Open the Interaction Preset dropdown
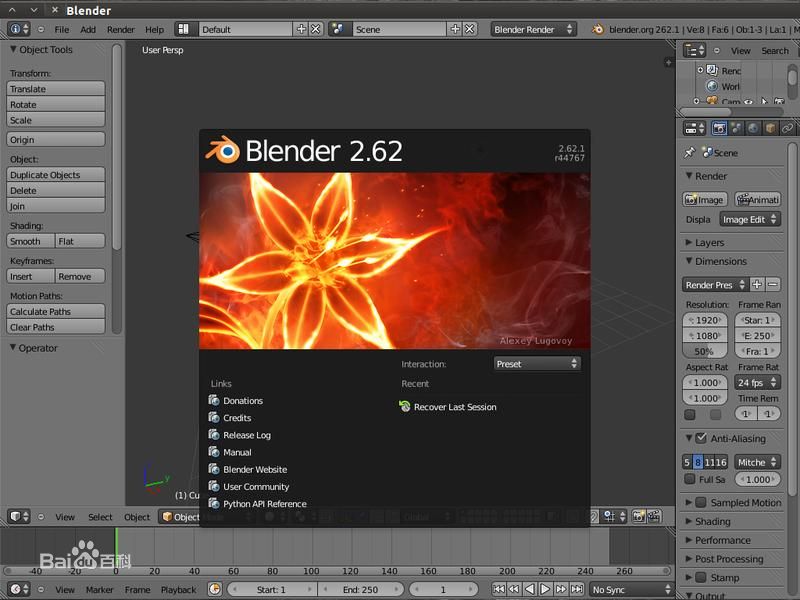The image size is (800, 600). pos(537,364)
